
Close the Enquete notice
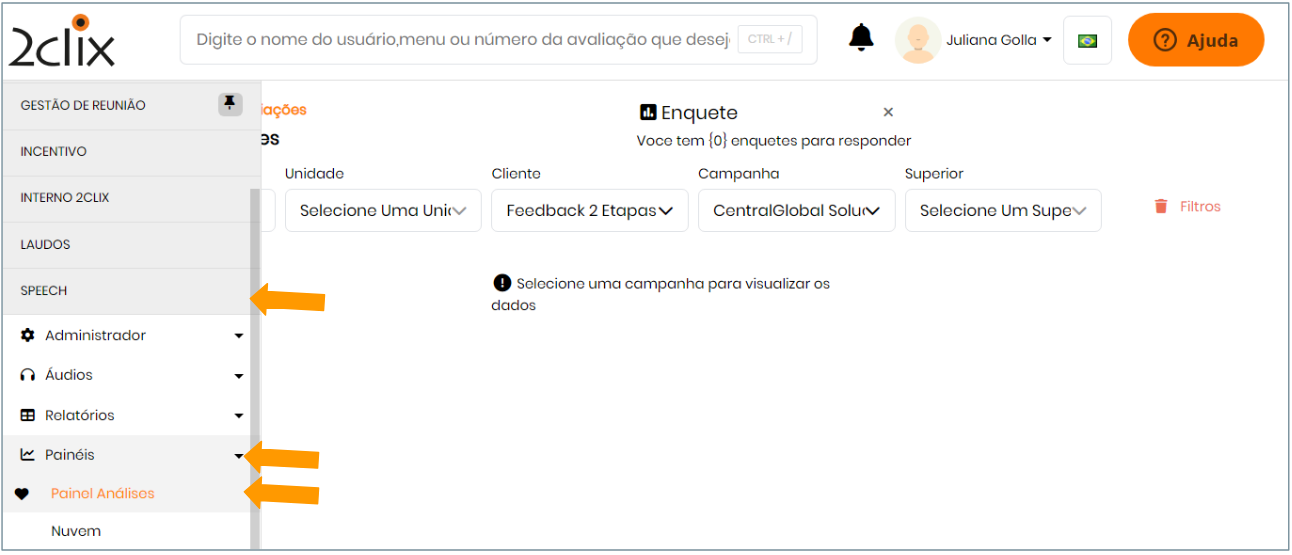pos(888,112)
